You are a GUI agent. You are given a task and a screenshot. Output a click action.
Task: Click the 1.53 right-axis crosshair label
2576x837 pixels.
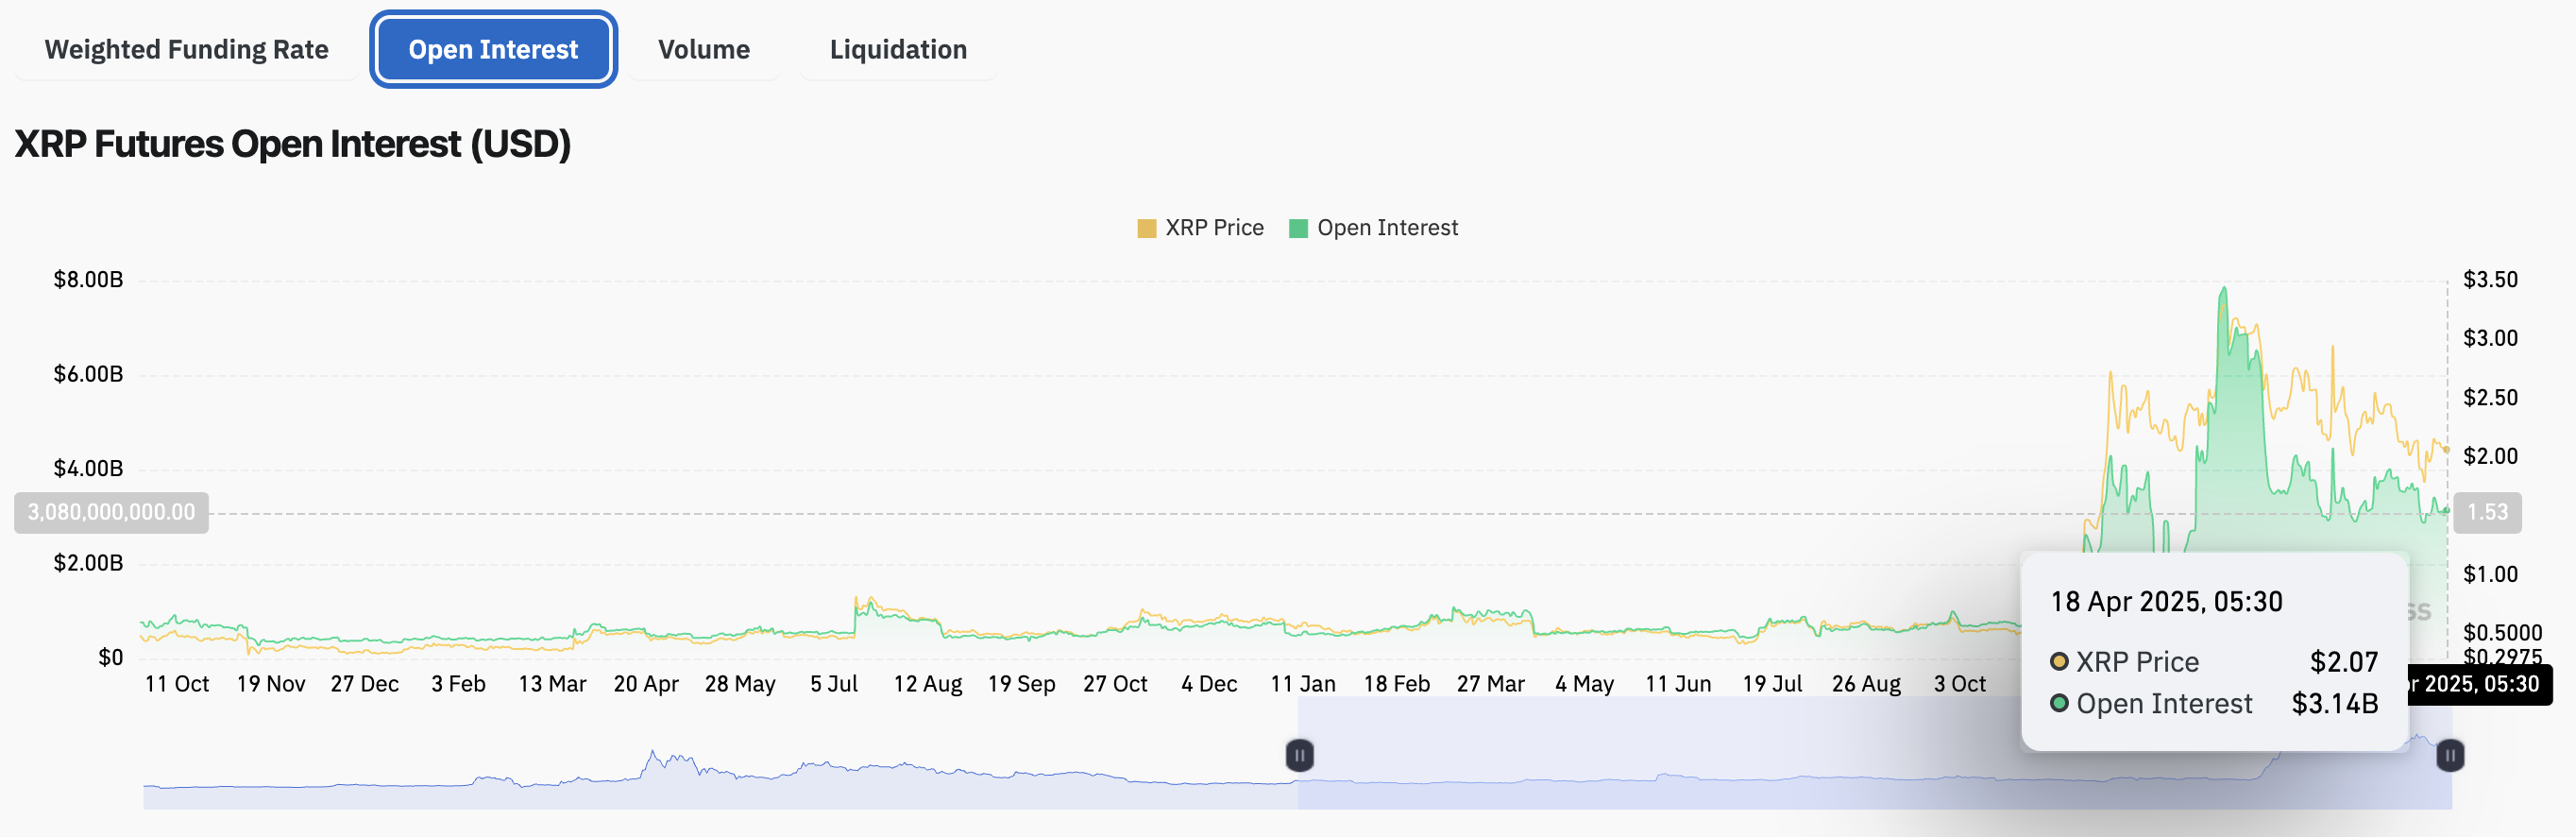click(x=2486, y=512)
